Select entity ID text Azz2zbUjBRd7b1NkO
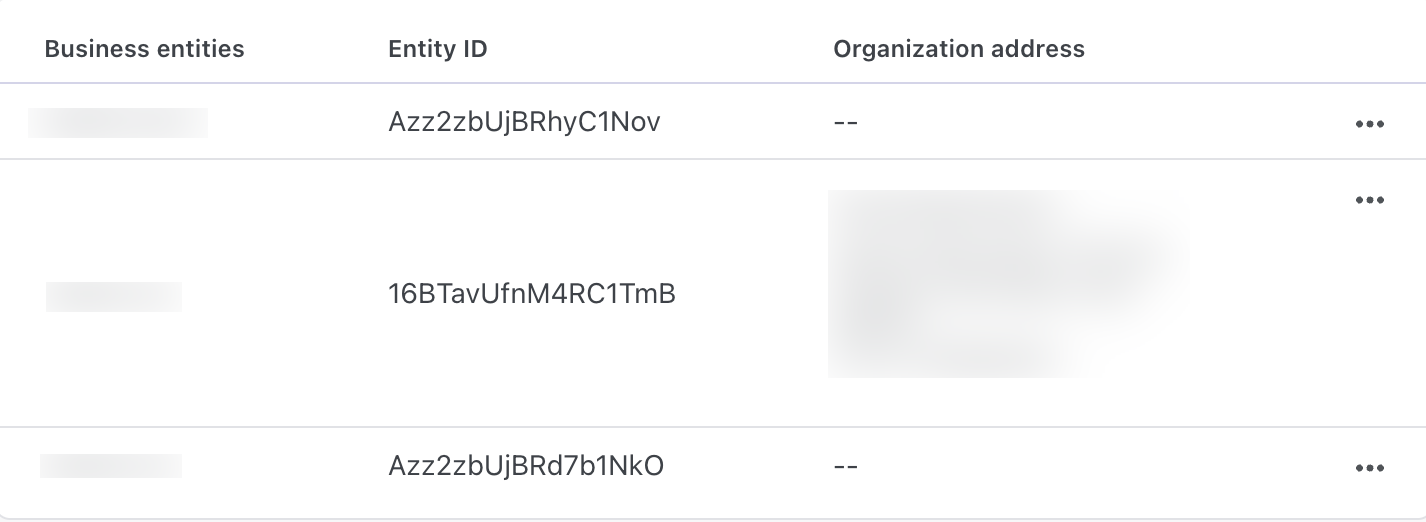This screenshot has width=1426, height=522. [x=525, y=466]
